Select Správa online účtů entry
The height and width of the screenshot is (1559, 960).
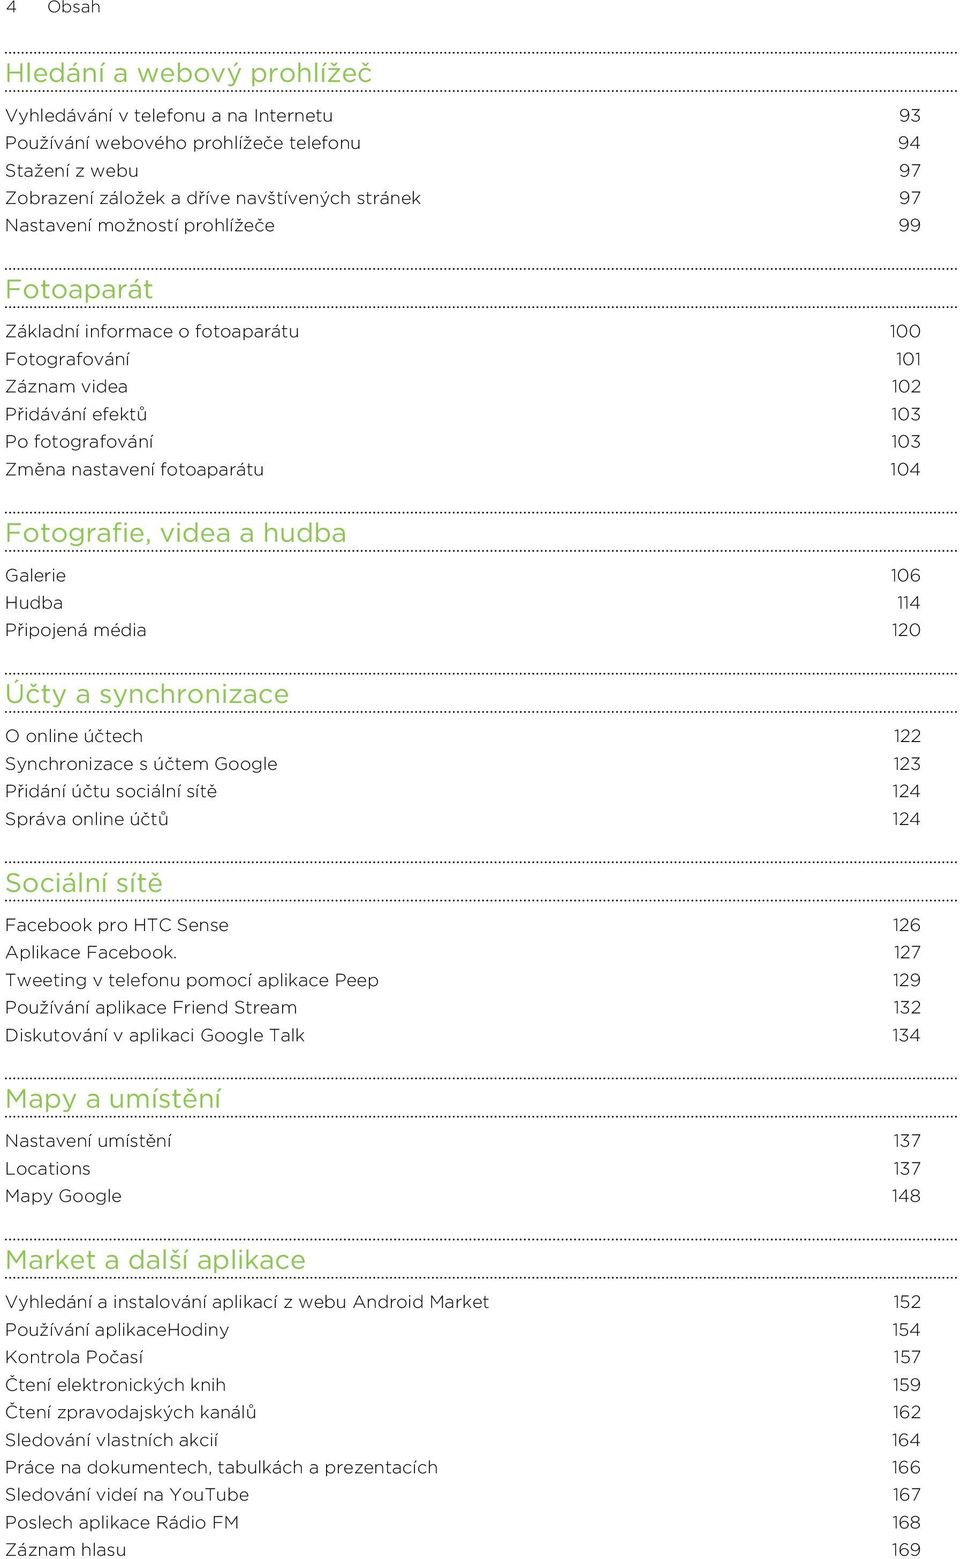[x=87, y=819]
